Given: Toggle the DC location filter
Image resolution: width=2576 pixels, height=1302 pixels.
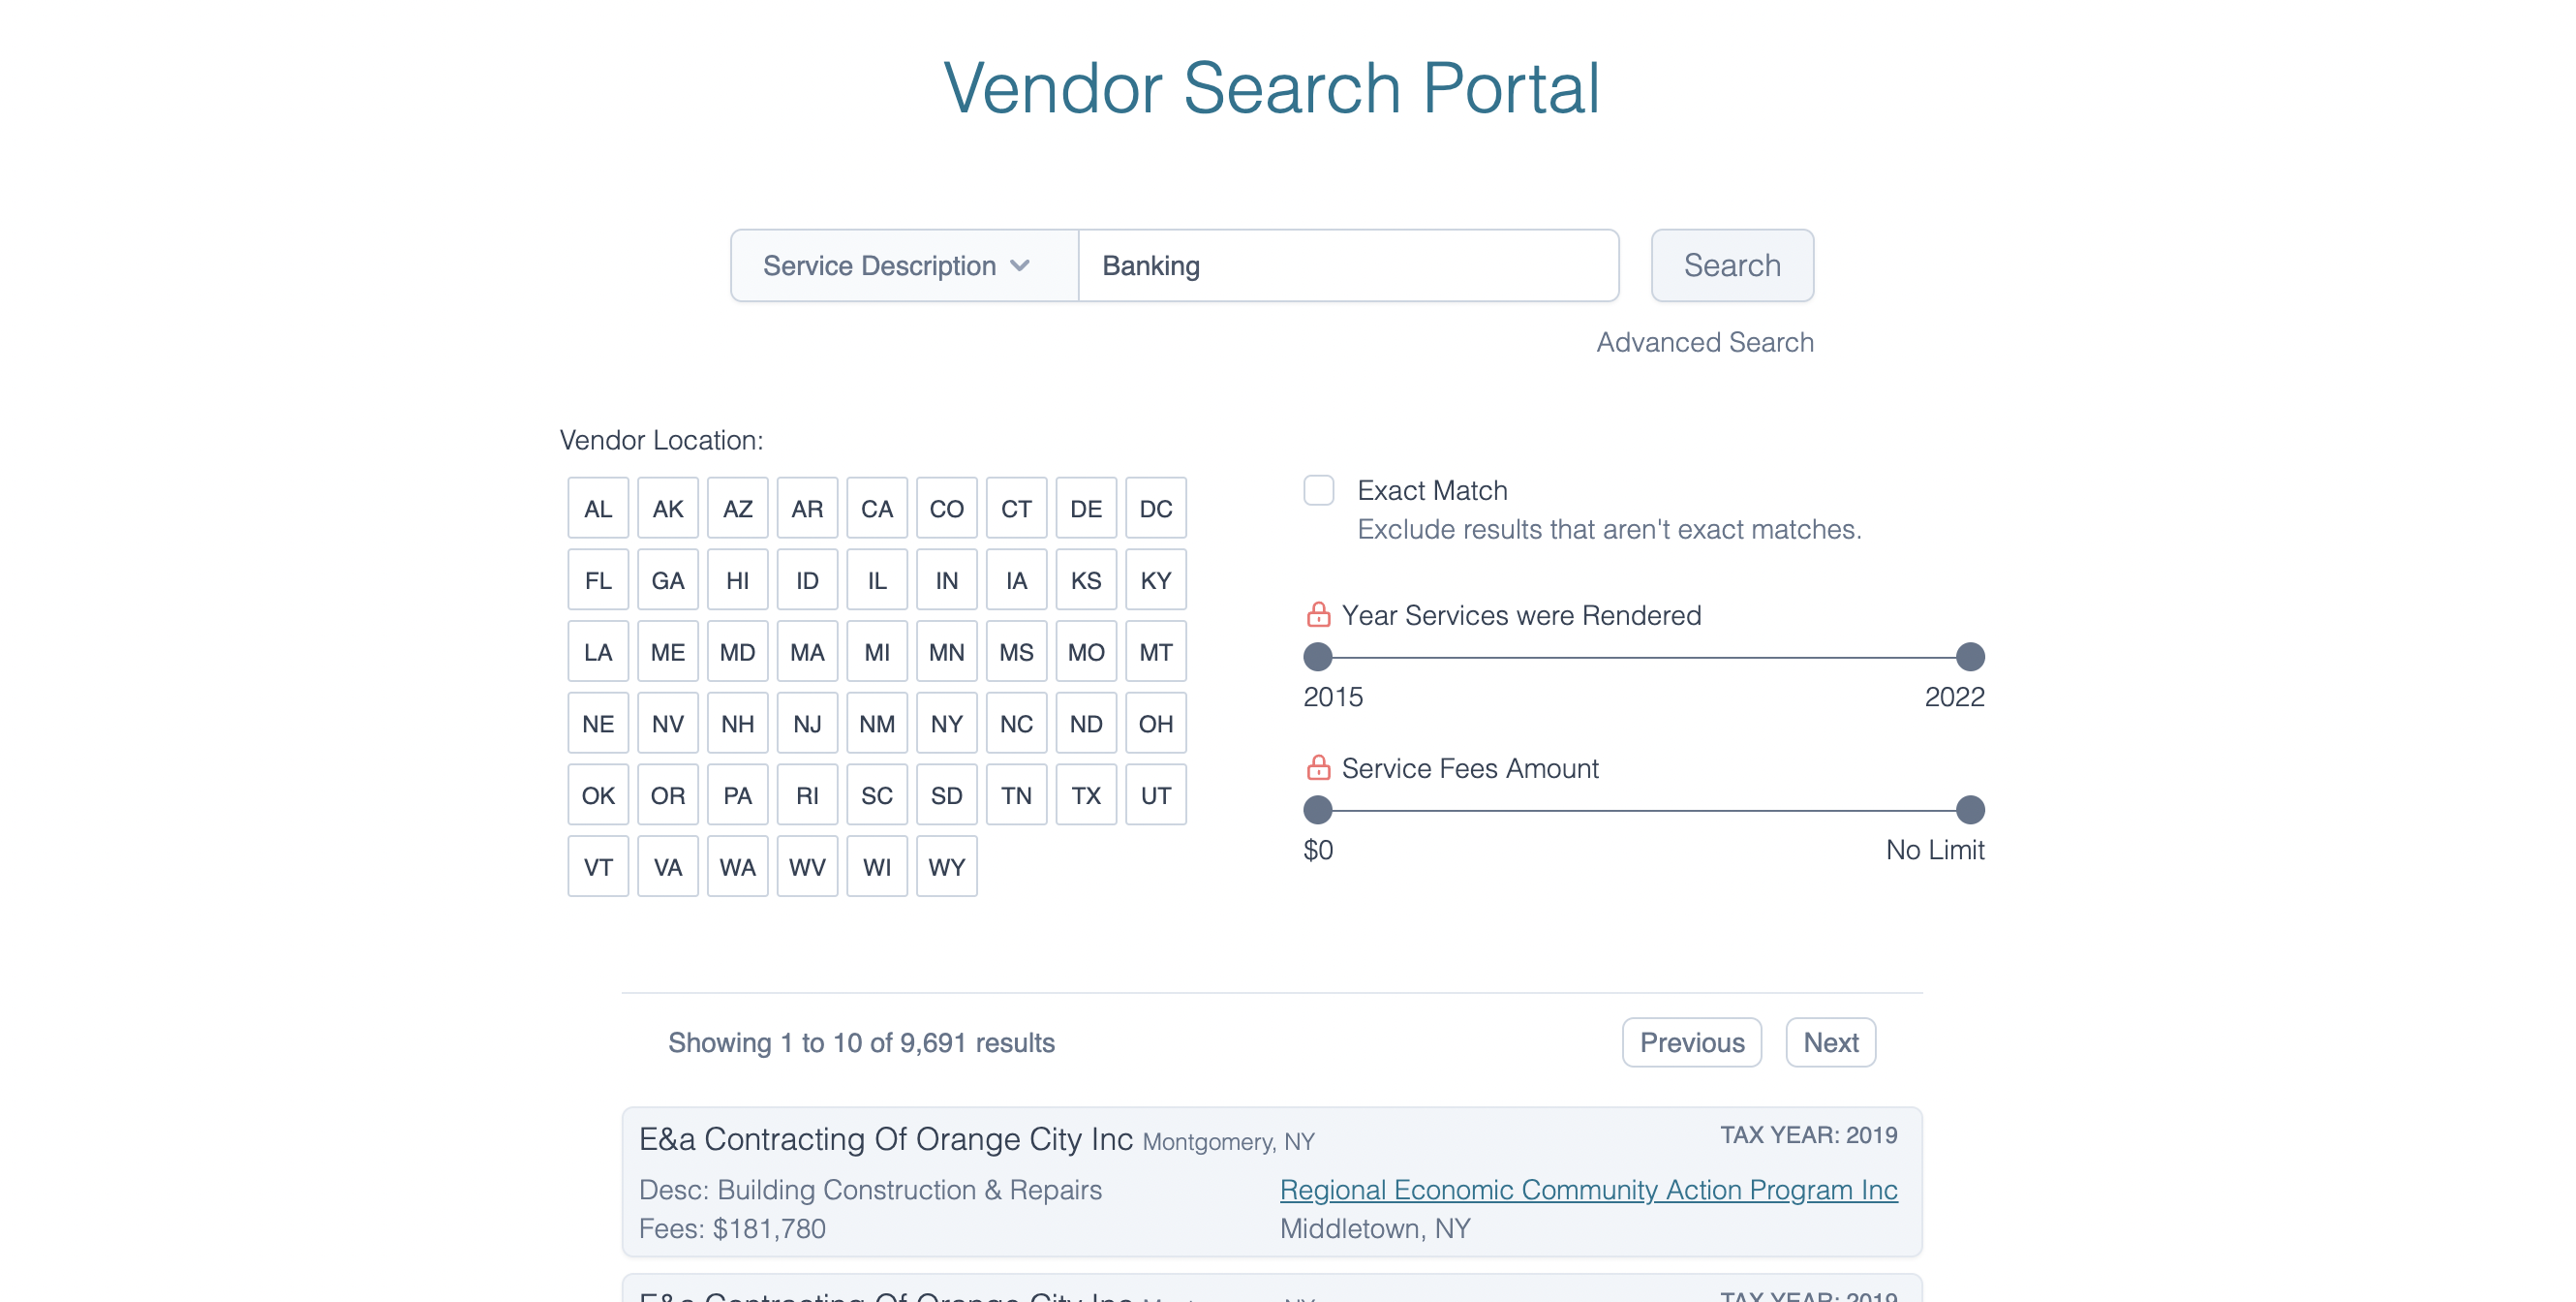Looking at the screenshot, I should pos(1156,508).
